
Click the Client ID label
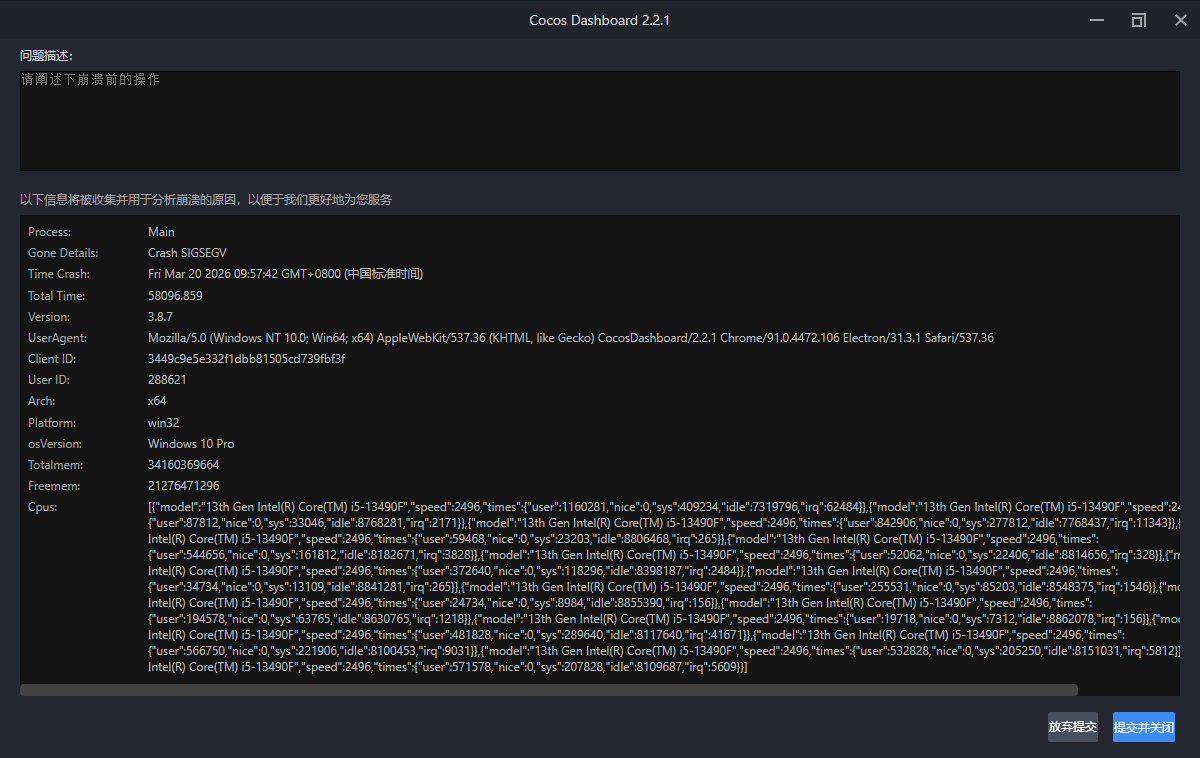[52, 359]
